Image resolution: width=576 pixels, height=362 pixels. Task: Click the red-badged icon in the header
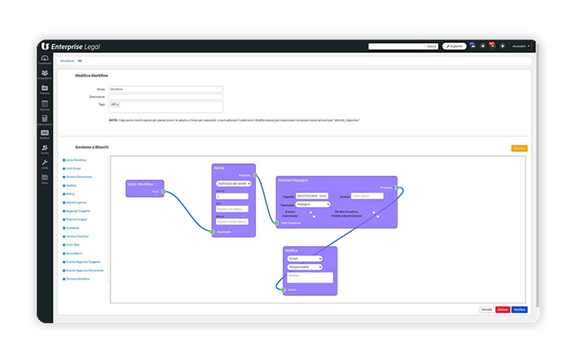[x=493, y=46]
